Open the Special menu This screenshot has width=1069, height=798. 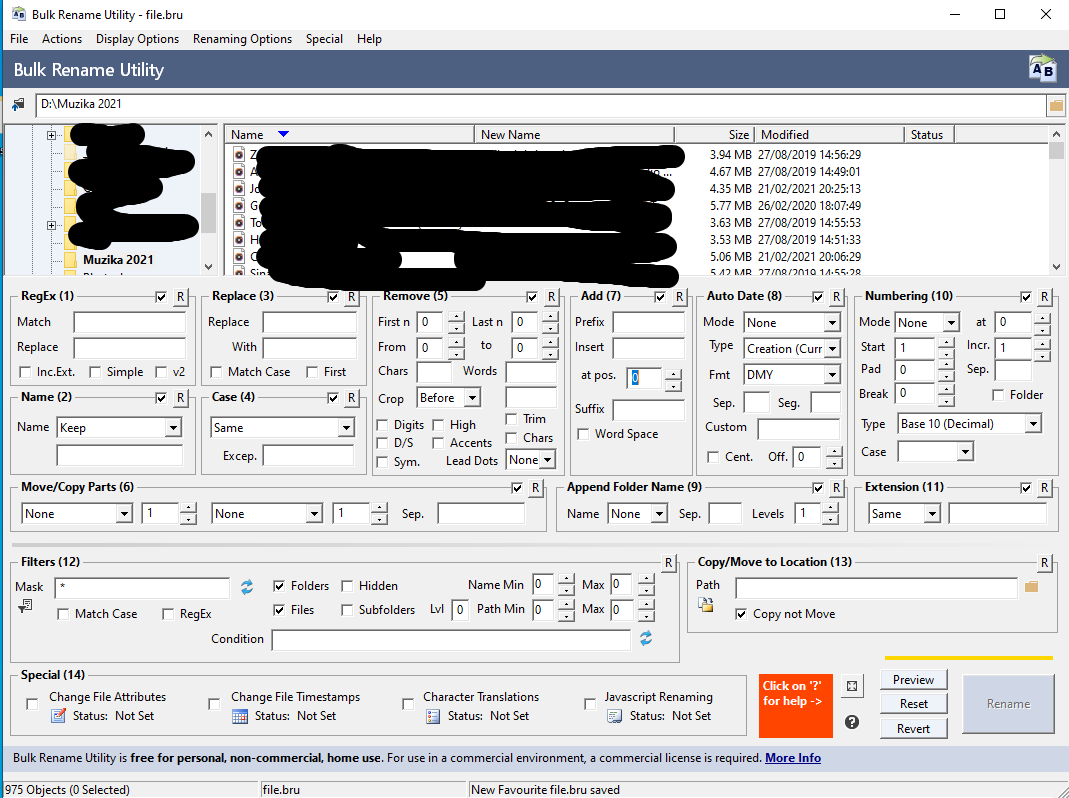[324, 39]
